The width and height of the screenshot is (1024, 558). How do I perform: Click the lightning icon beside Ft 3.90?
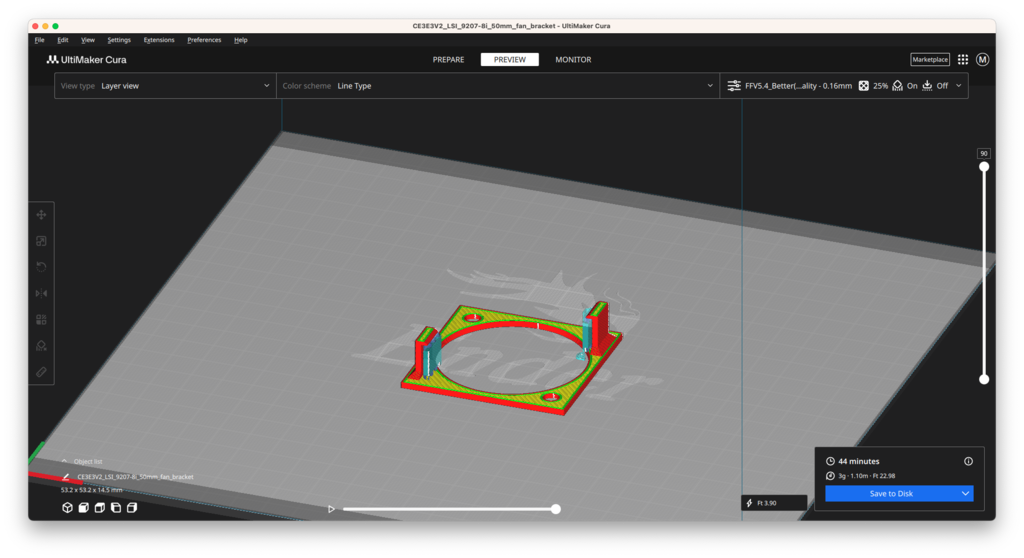[x=749, y=503]
